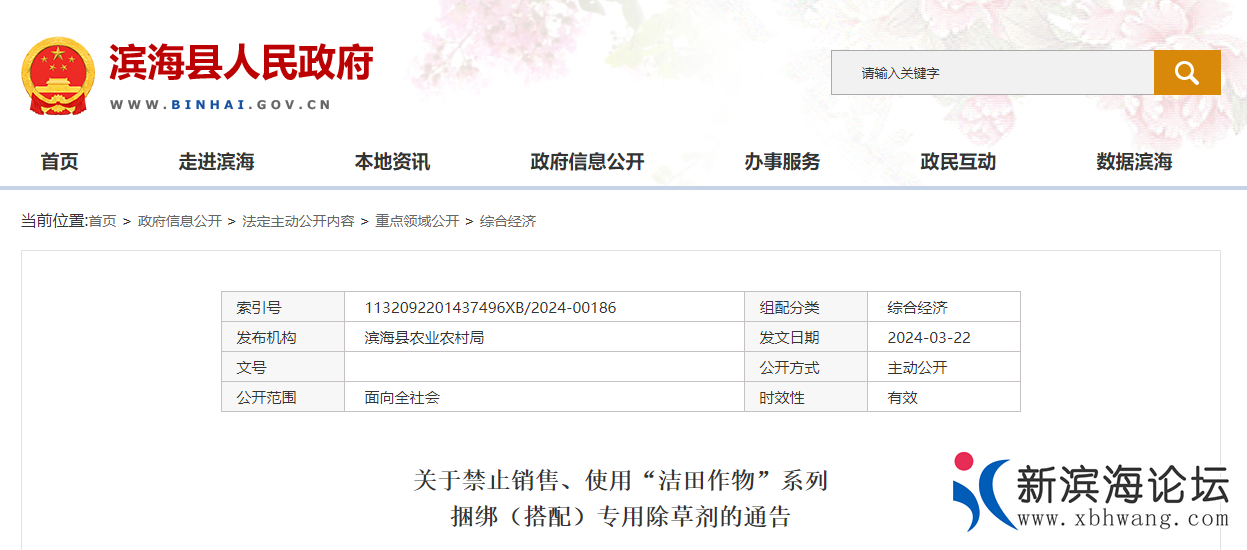Click the 法定主动公开内容 breadcrumb link
The height and width of the screenshot is (550, 1247).
[x=298, y=221]
